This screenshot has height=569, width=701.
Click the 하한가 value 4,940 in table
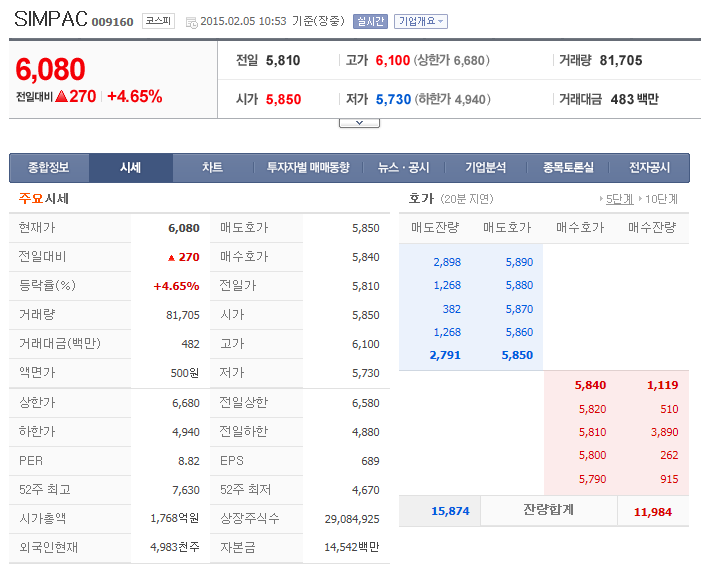click(x=186, y=432)
